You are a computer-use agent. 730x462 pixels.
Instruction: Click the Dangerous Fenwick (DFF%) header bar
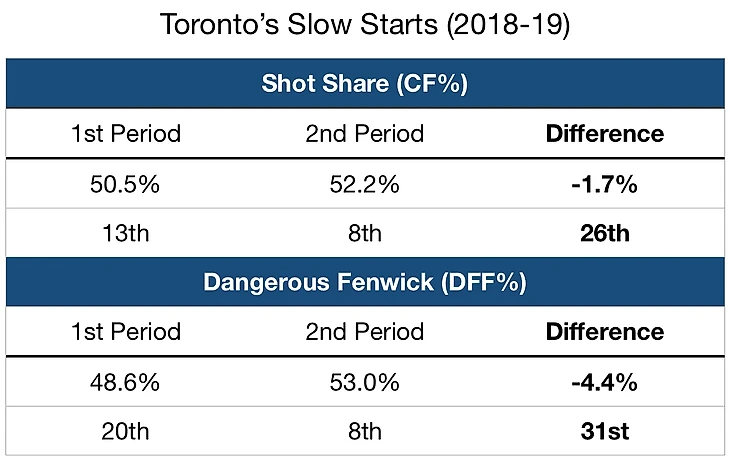[x=365, y=282]
